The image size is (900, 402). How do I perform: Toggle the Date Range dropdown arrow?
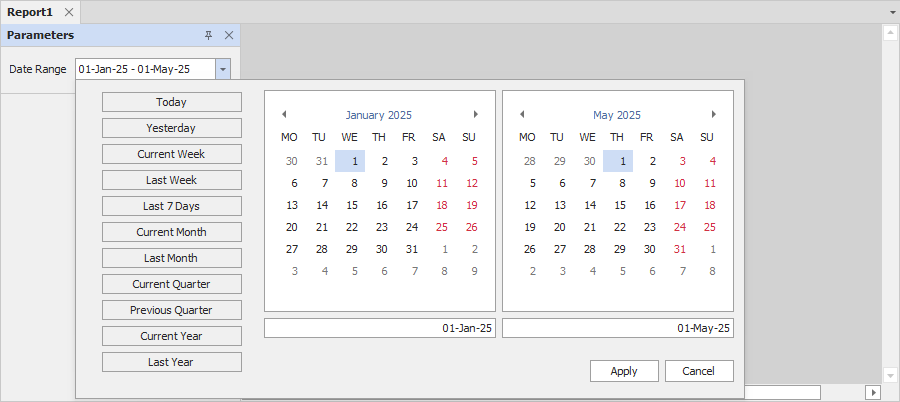(223, 69)
